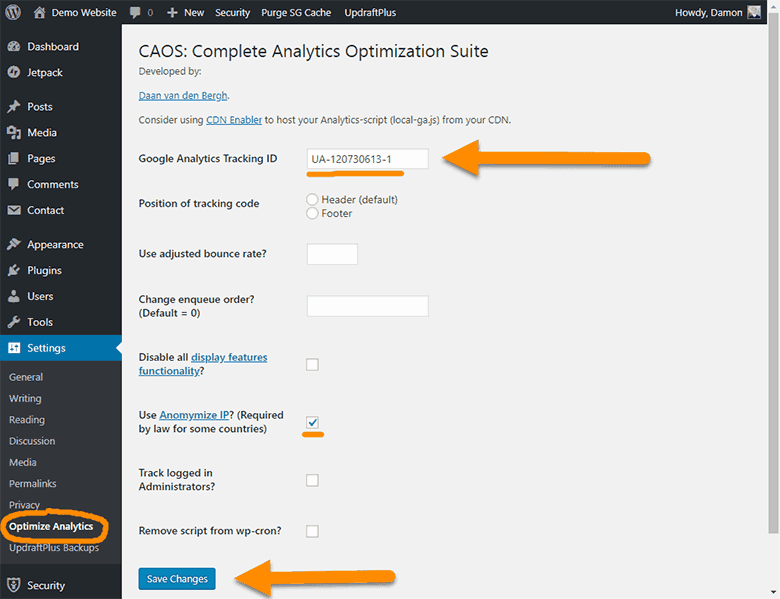Viewport: 780px width, 599px height.
Task: Click the comments bubble icon in admin bar
Action: (135, 12)
